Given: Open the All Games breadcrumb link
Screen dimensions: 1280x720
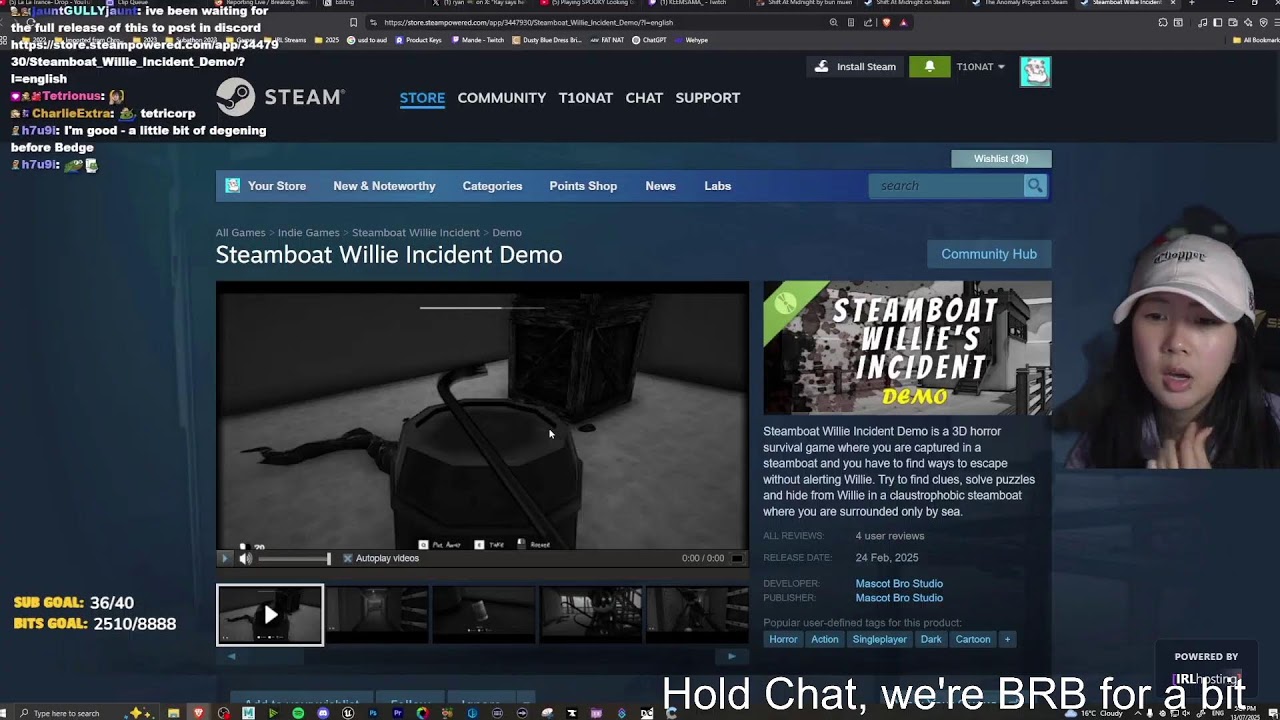Looking at the screenshot, I should [x=241, y=233].
